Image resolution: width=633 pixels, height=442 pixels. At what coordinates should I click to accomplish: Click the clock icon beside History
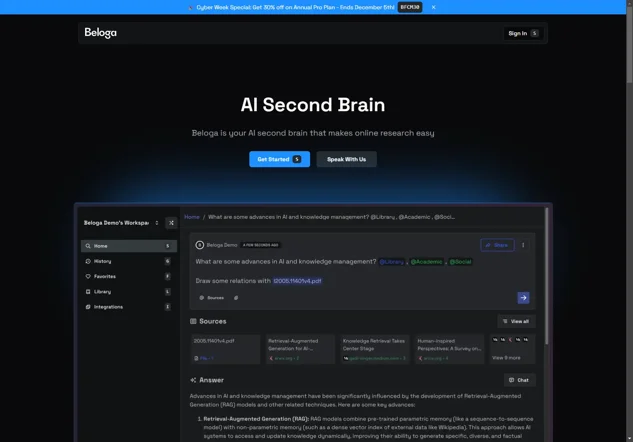coord(88,261)
